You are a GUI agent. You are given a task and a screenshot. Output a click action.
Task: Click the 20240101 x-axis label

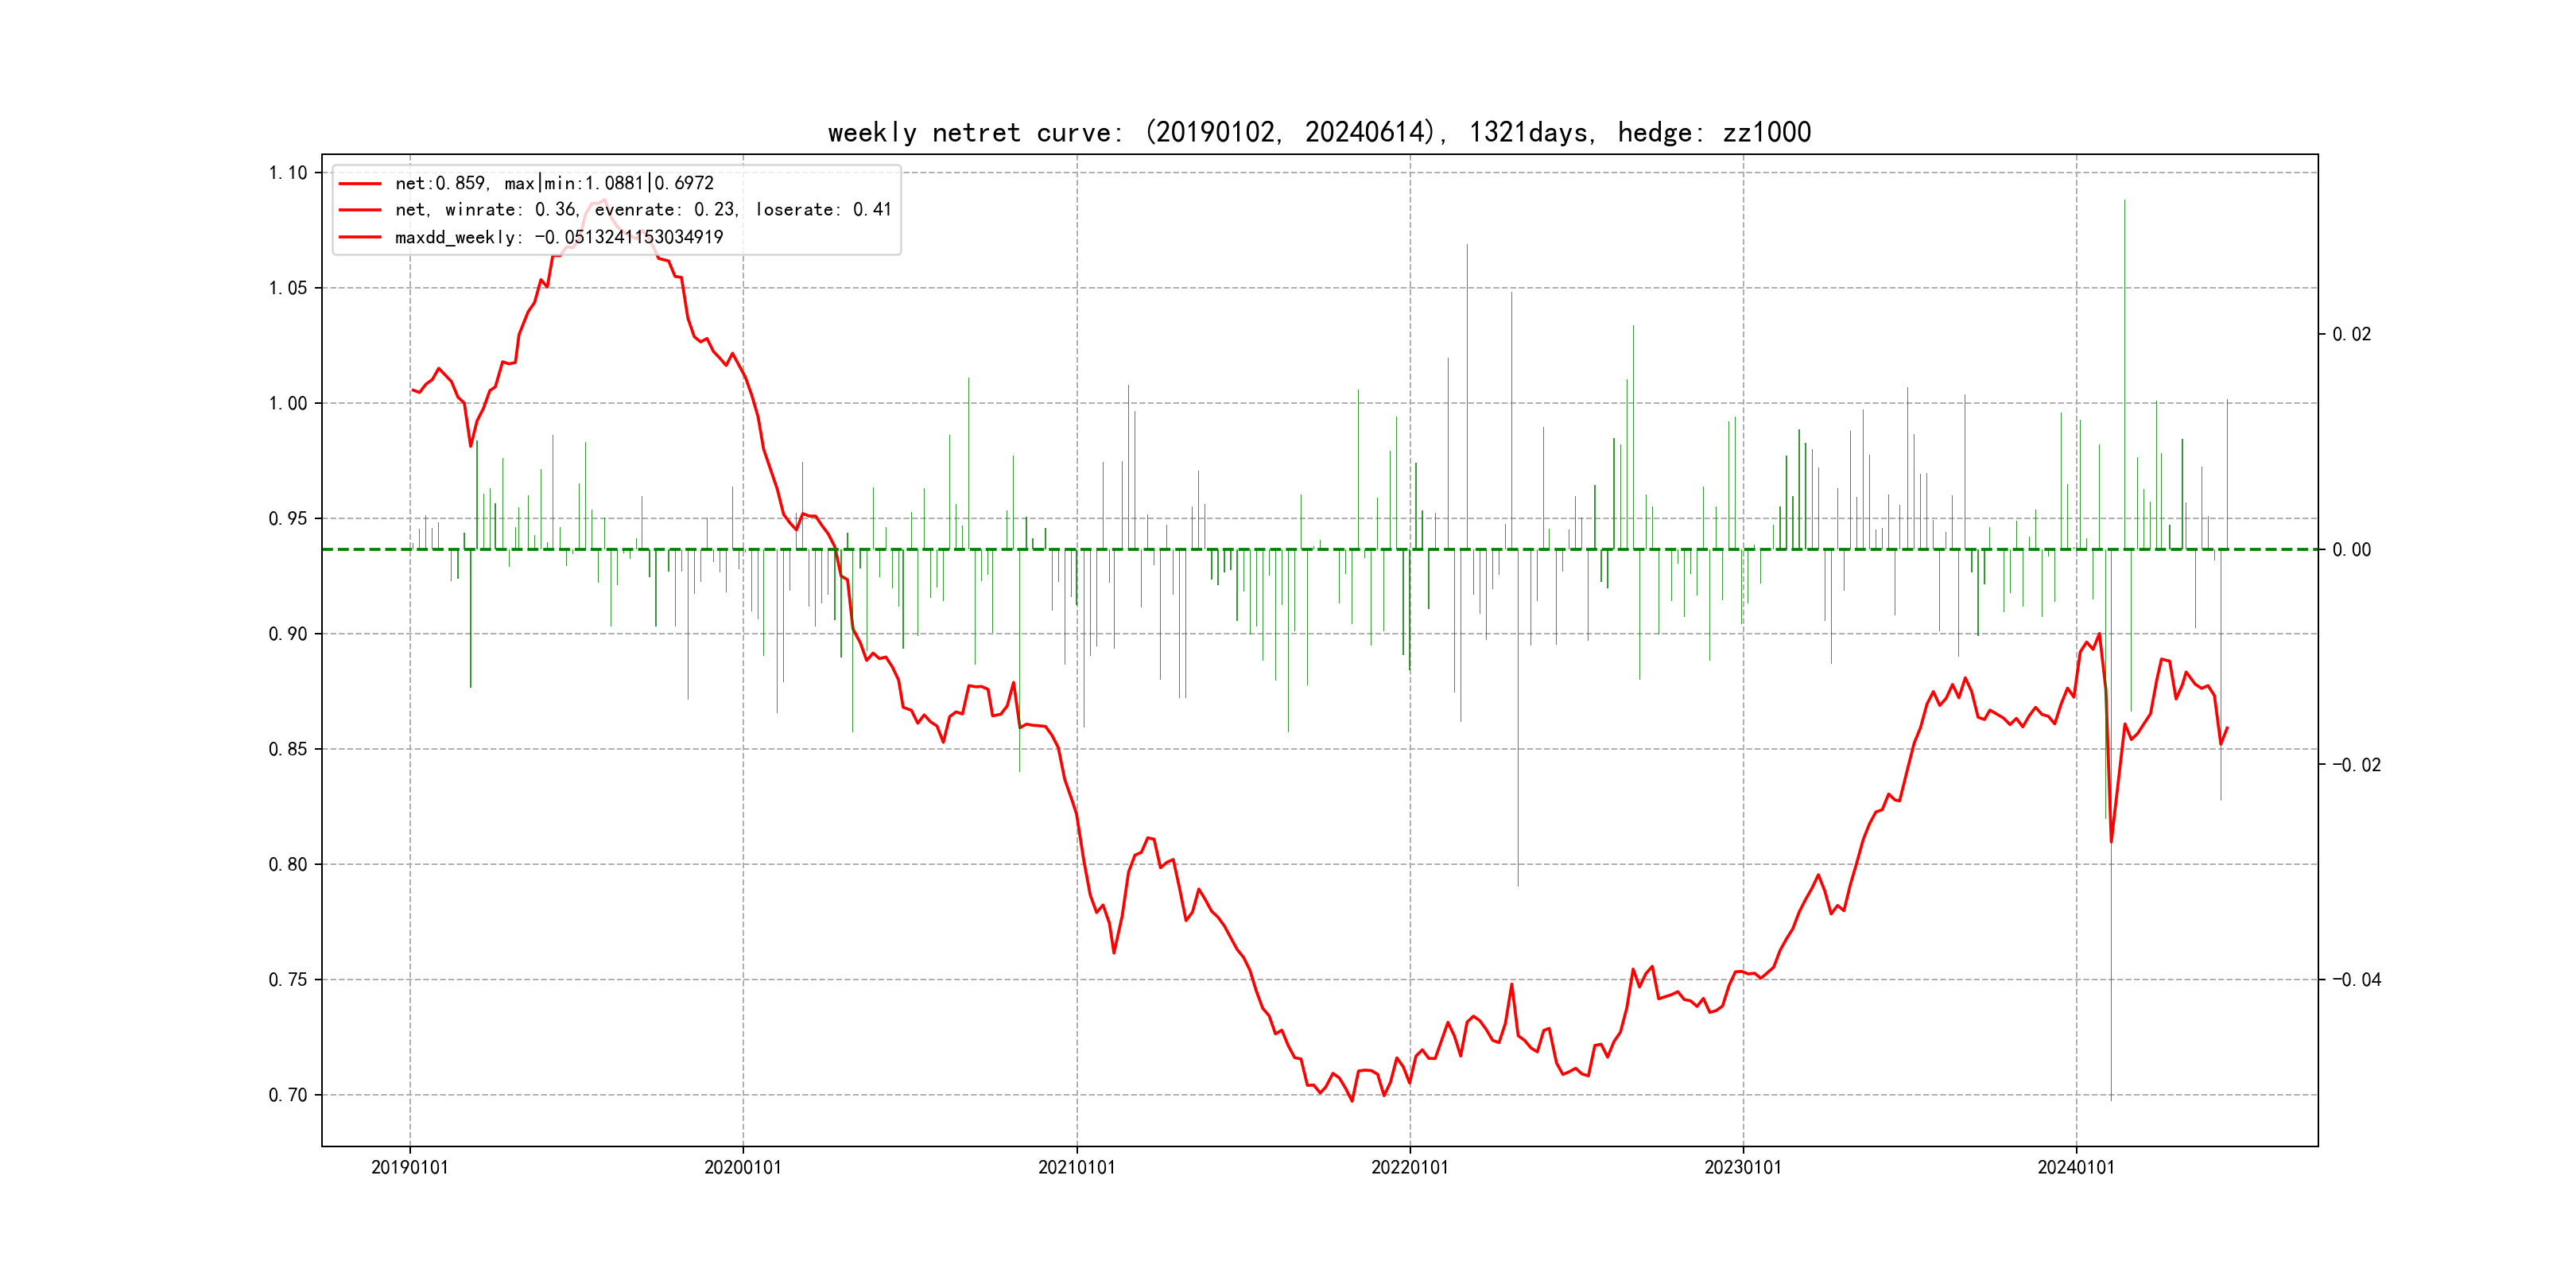(x=2076, y=1167)
